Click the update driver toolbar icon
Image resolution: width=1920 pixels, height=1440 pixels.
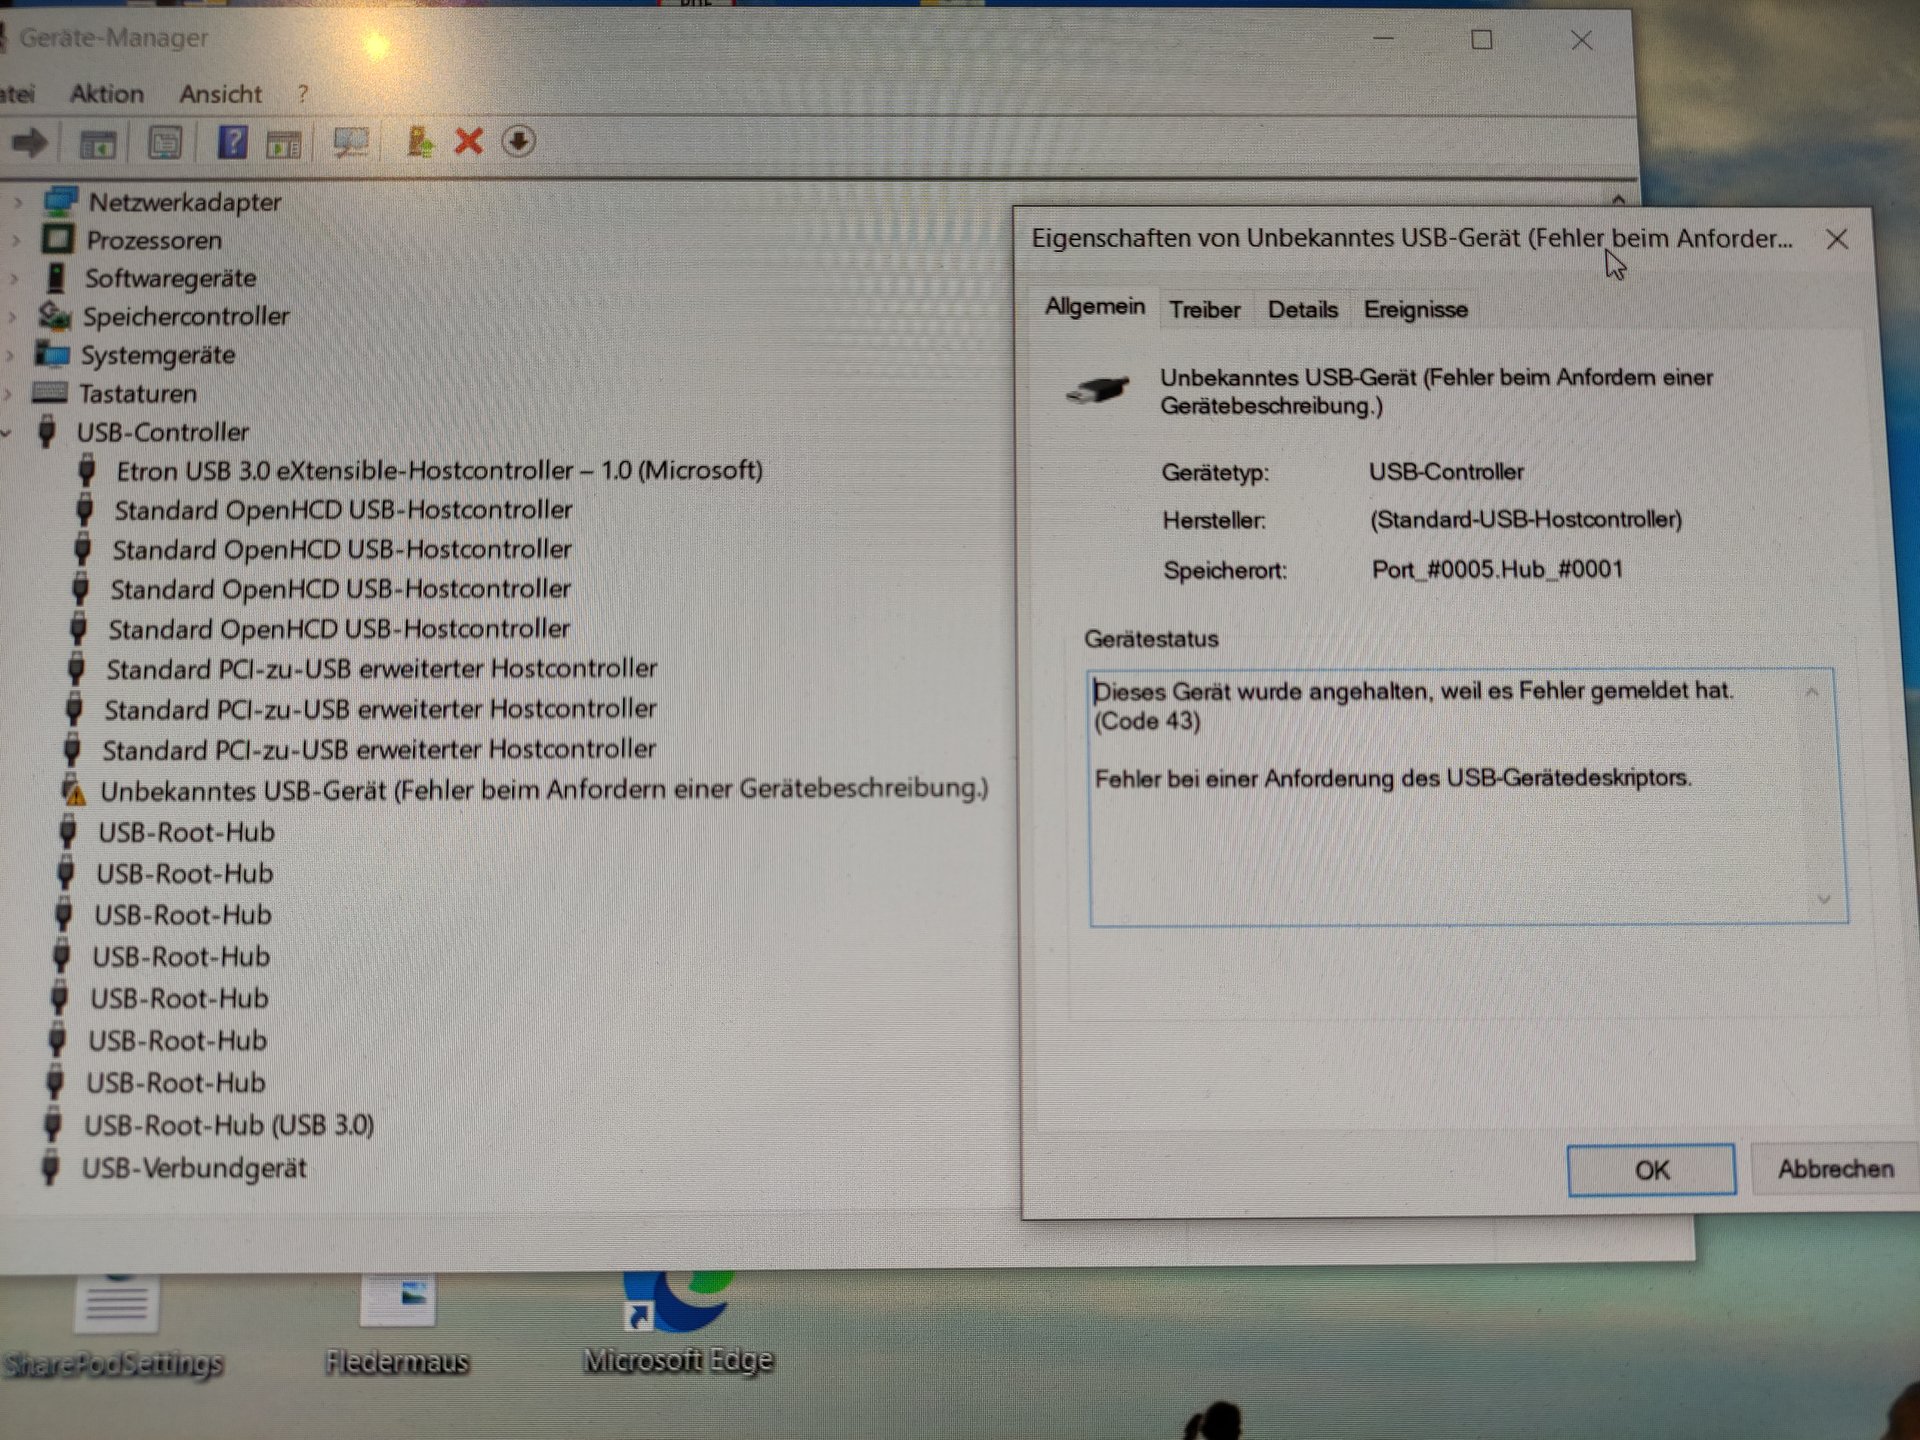point(420,142)
